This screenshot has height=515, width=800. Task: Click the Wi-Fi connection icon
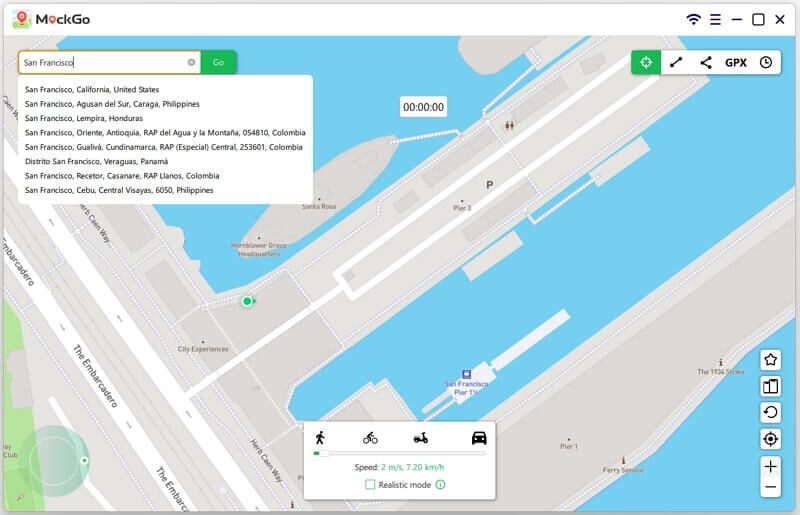tap(693, 19)
